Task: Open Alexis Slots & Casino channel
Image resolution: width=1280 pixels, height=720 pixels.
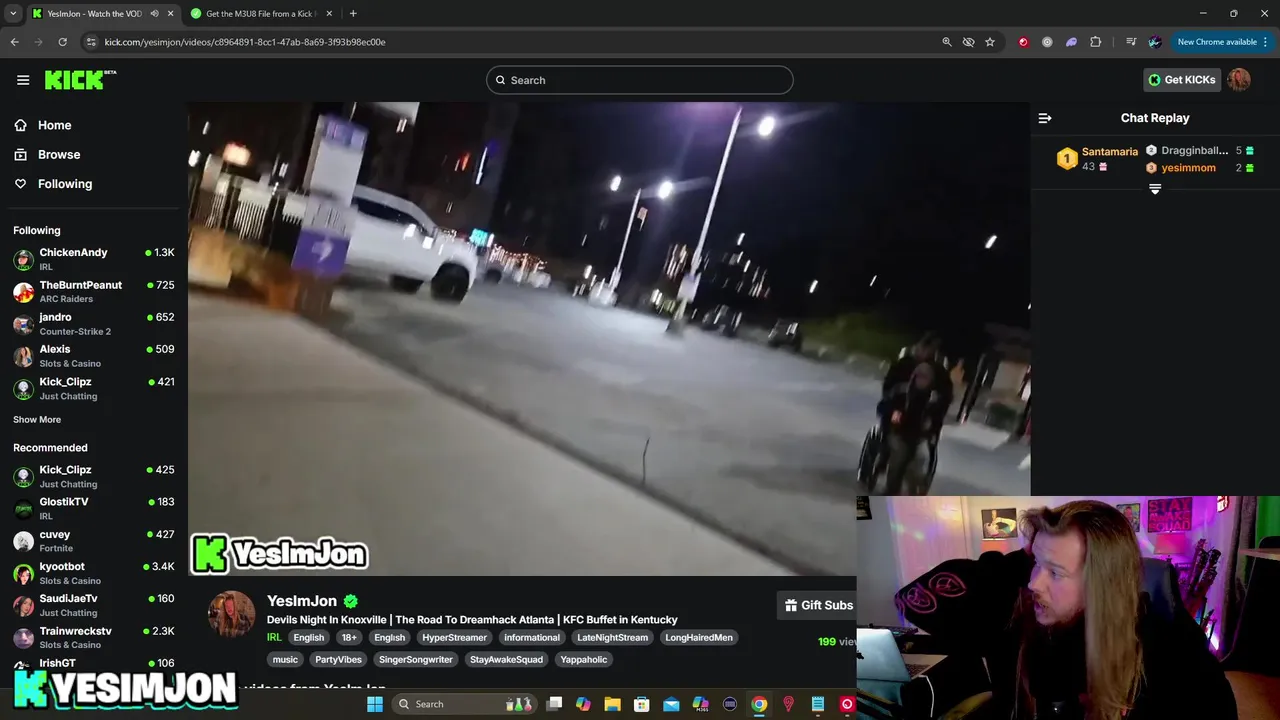Action: tap(94, 355)
